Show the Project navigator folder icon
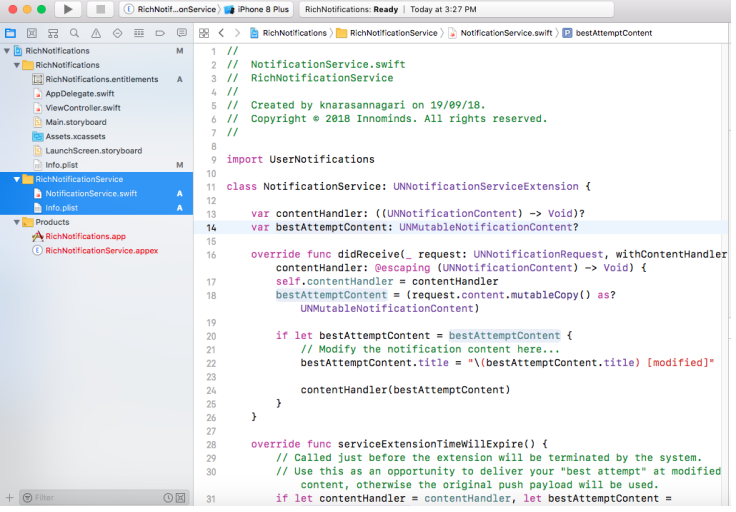Screen dimensions: 736x512 [x=10, y=33]
